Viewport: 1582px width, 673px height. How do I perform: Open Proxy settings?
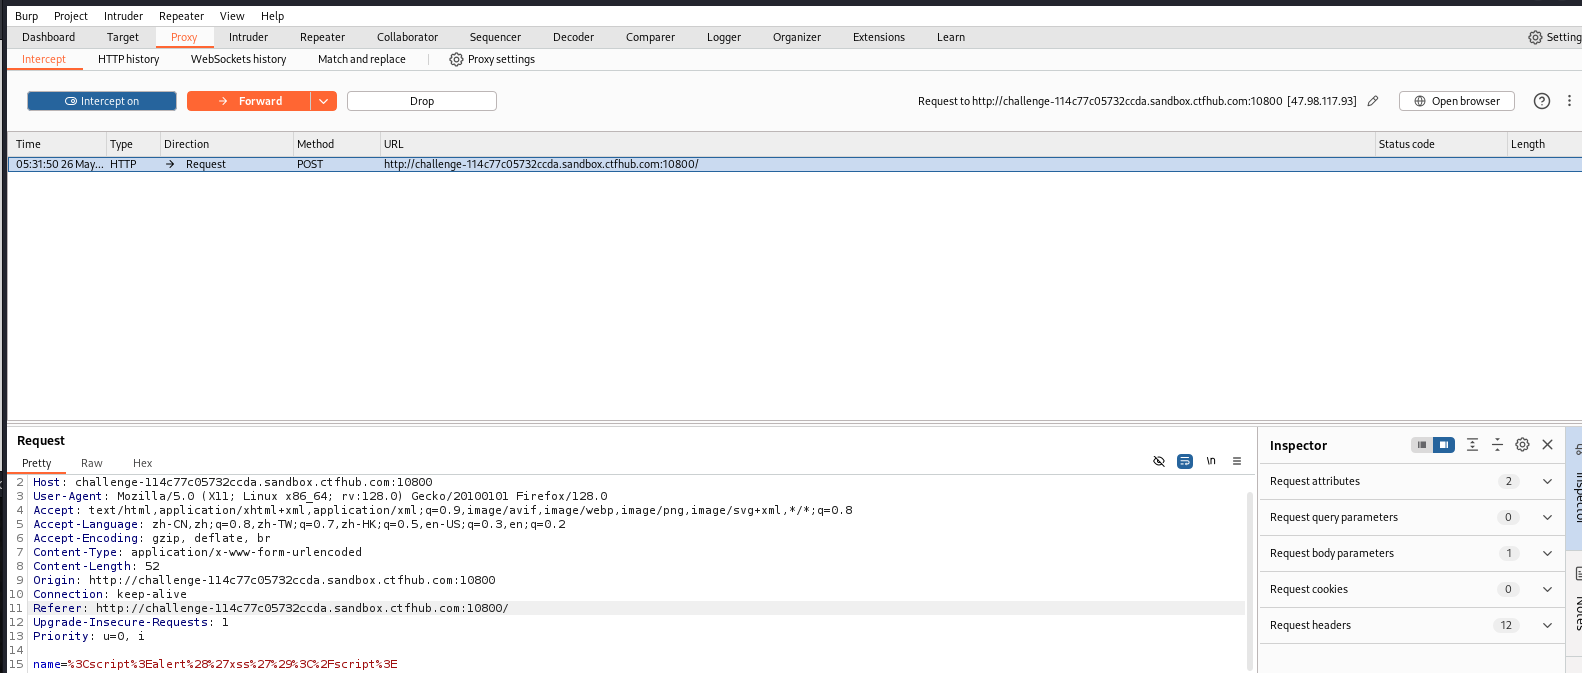click(x=492, y=59)
